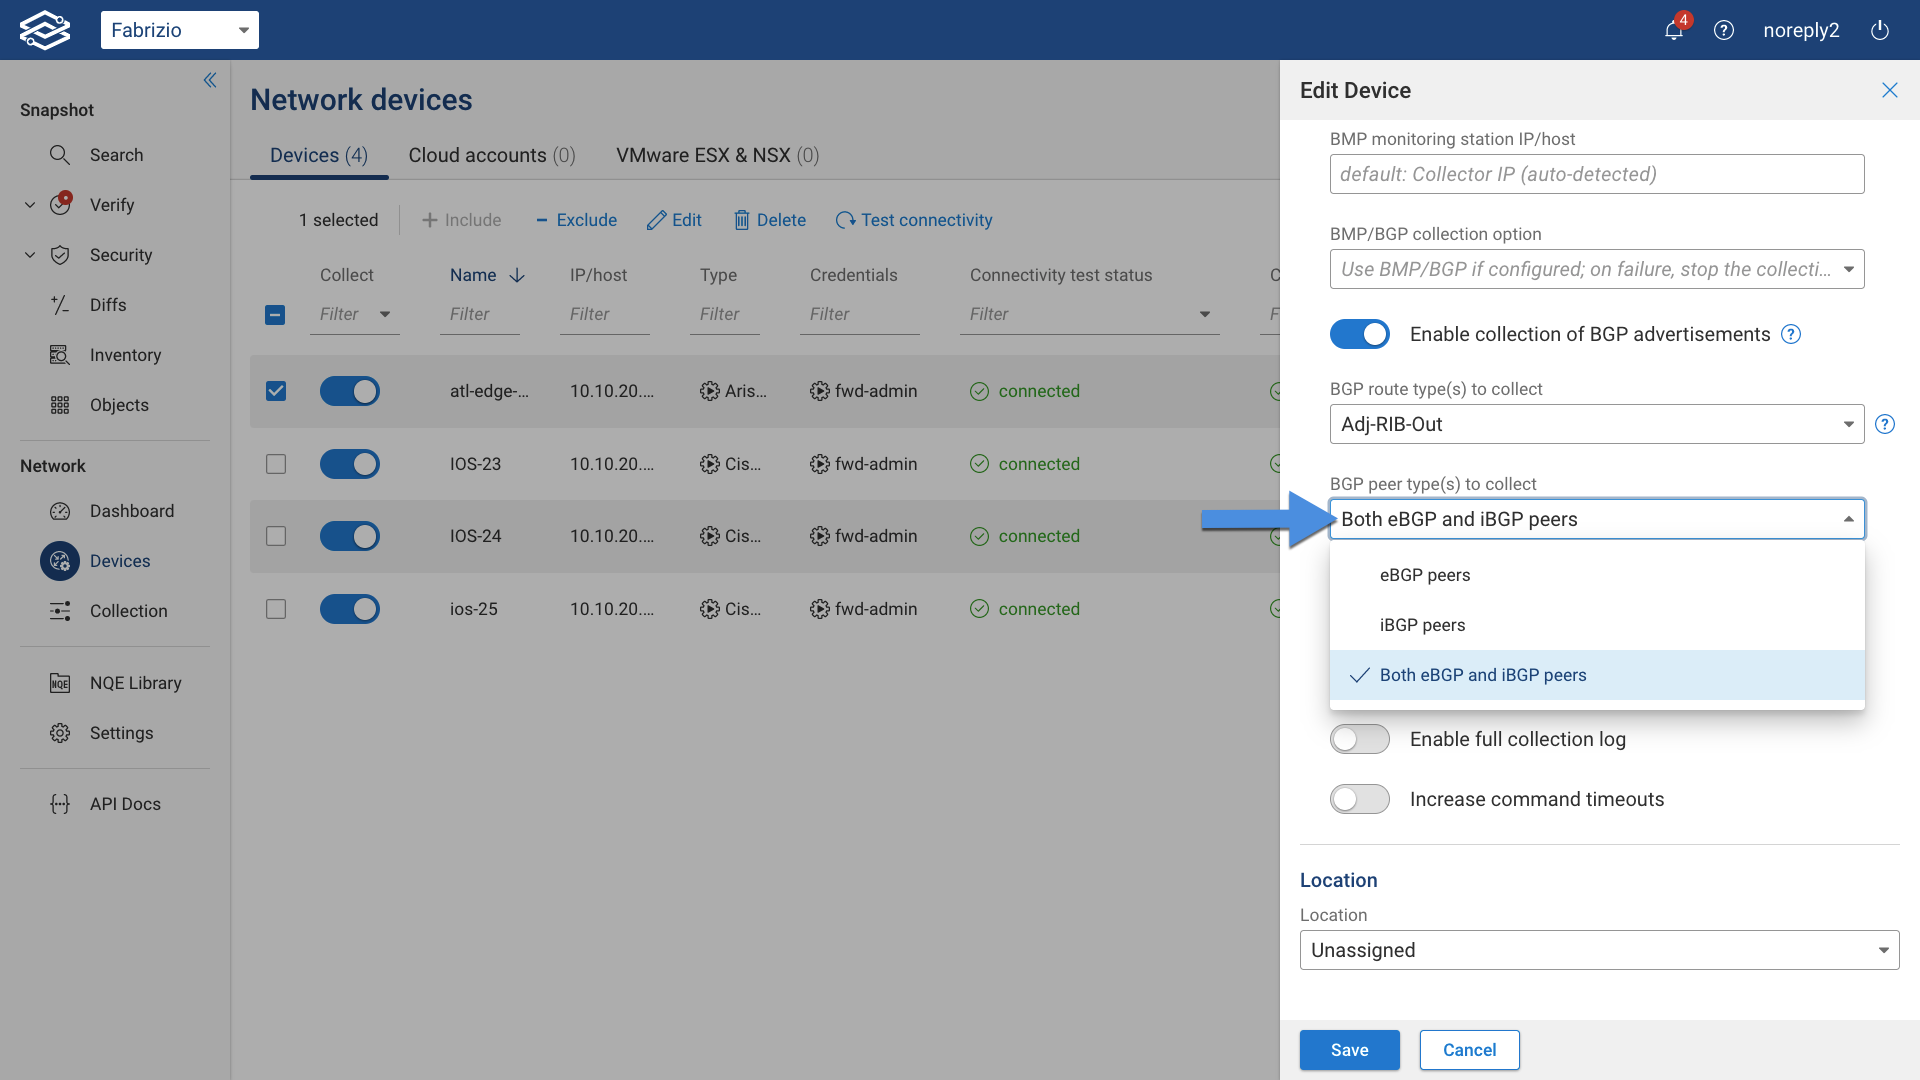Collapse the sidebar with the double chevron
Image resolution: width=1920 pixels, height=1080 pixels.
tap(210, 80)
